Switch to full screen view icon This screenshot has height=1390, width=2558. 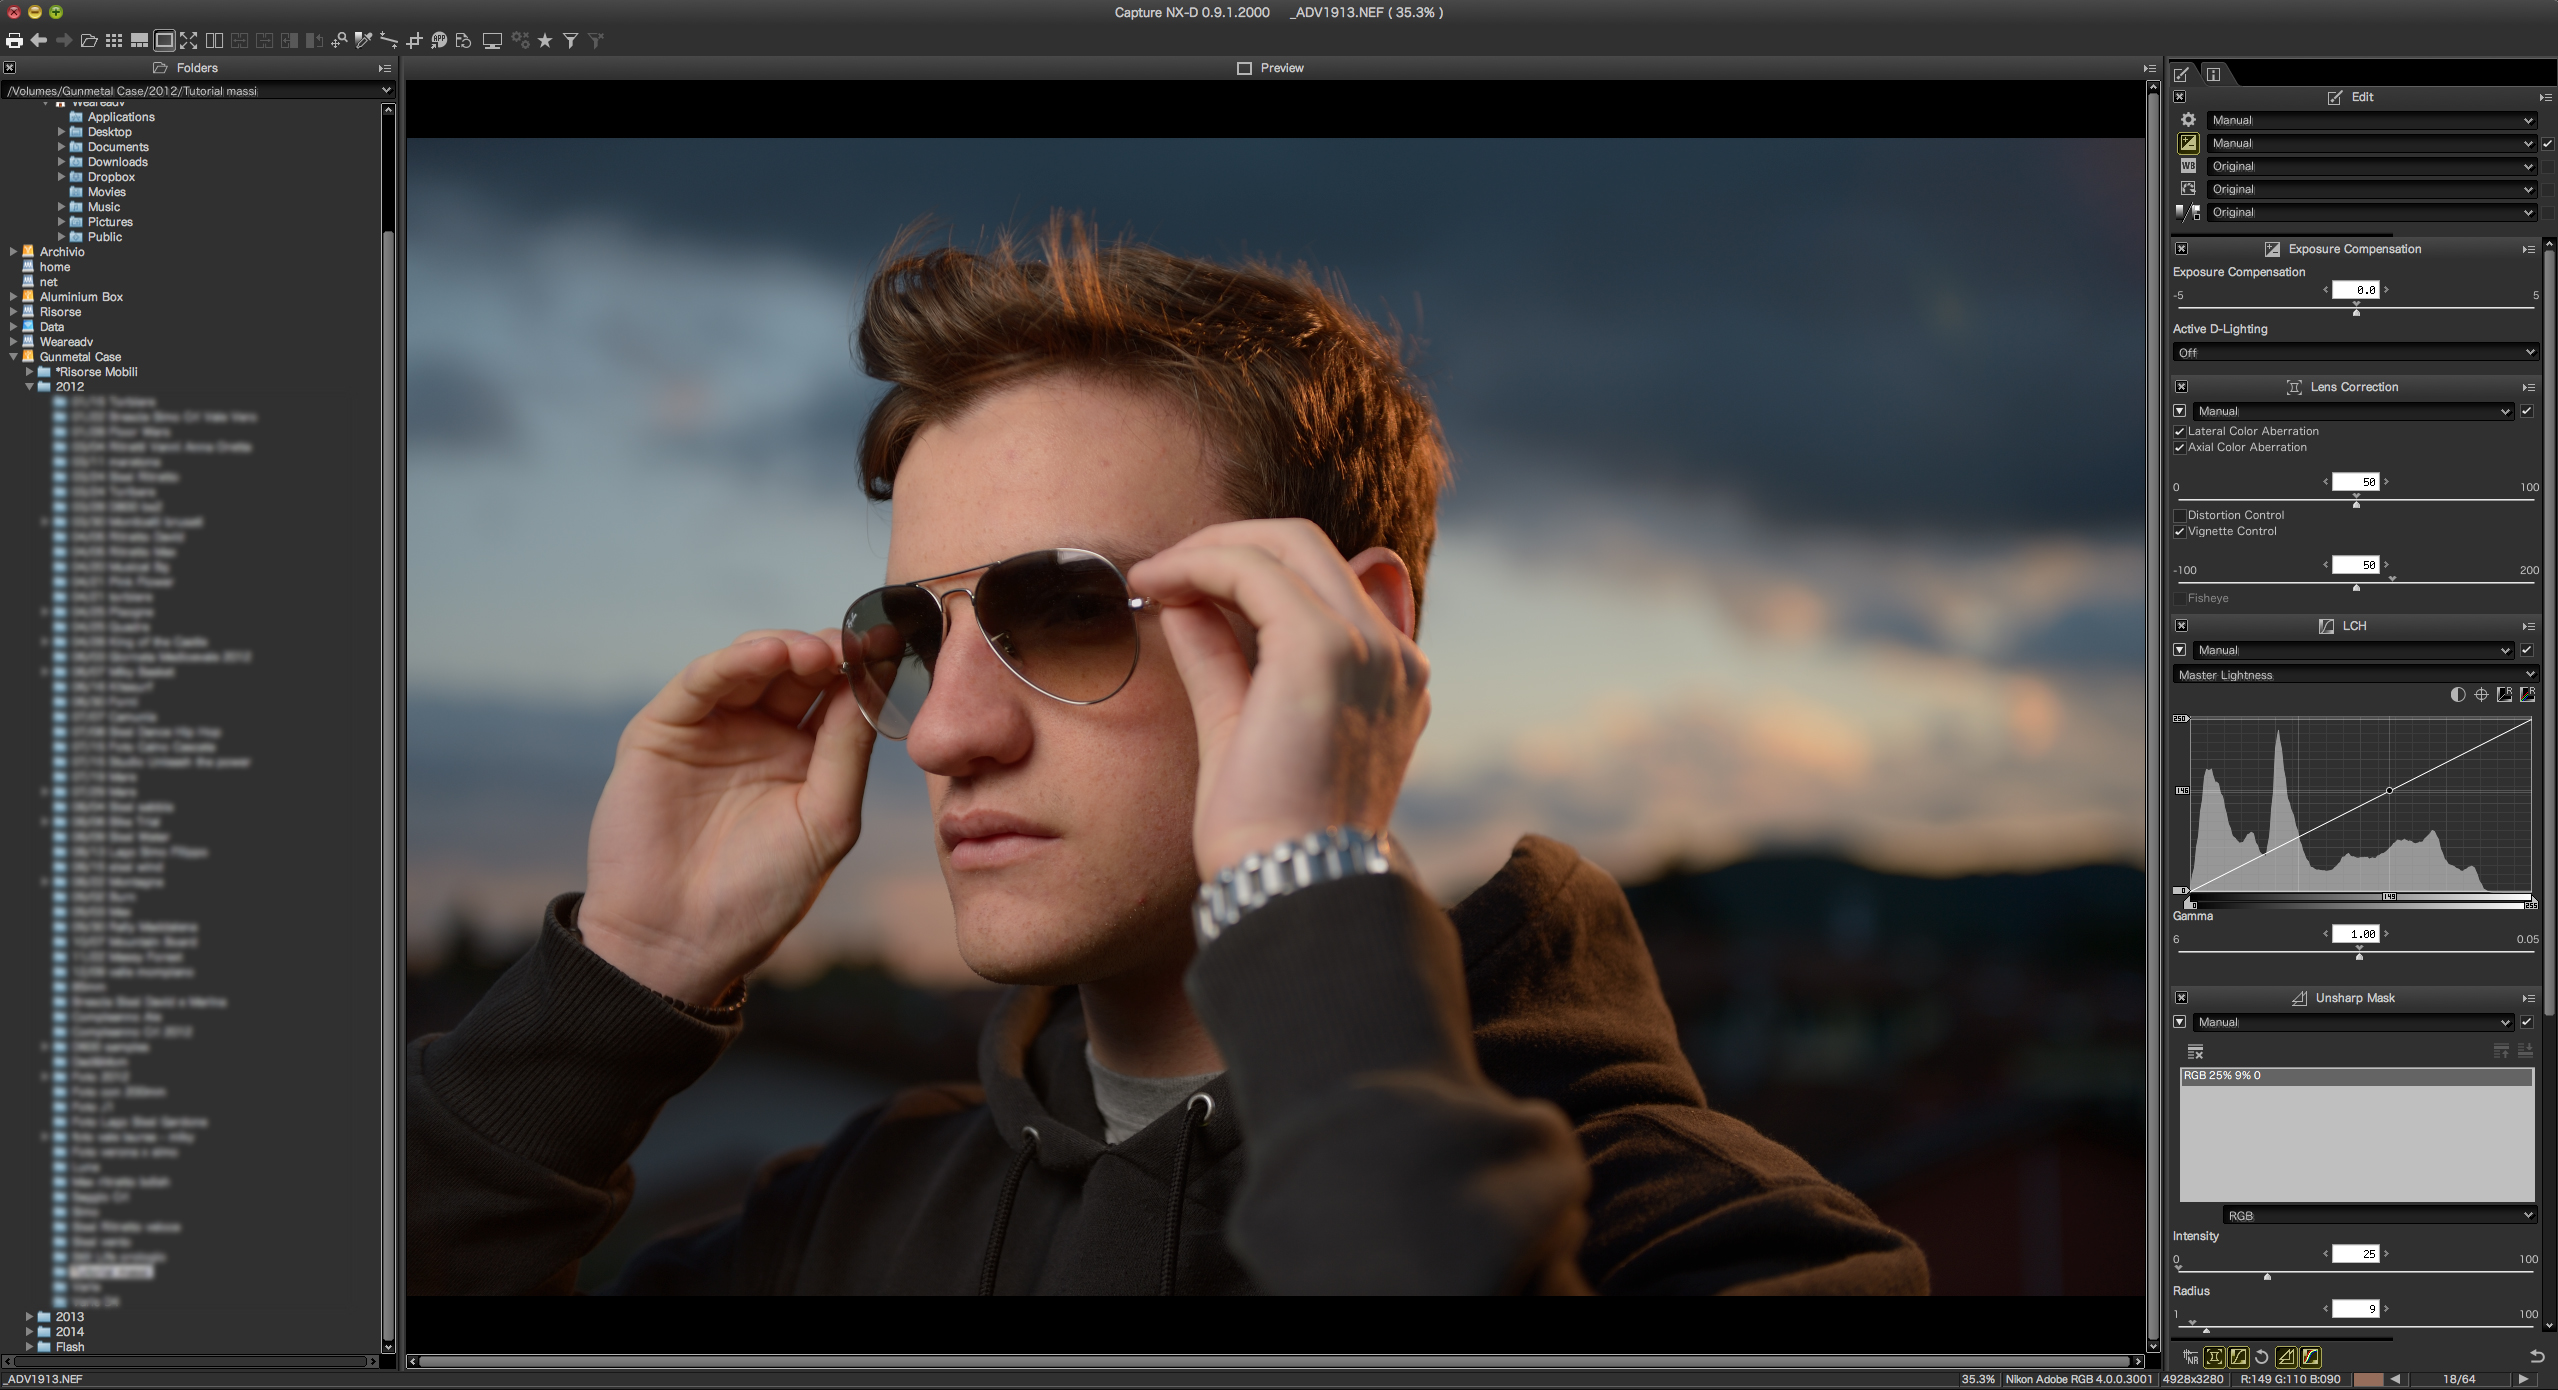point(189,41)
